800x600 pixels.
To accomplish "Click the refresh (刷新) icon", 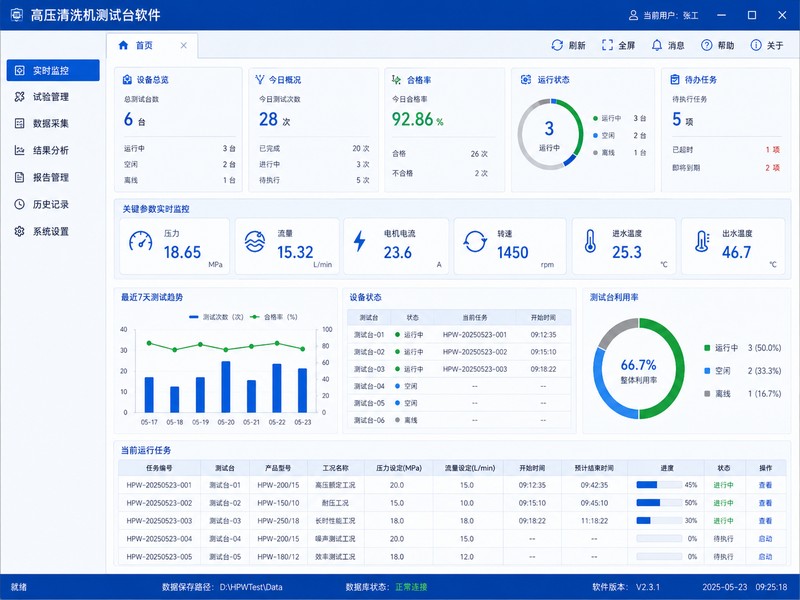I will pyautogui.click(x=557, y=45).
